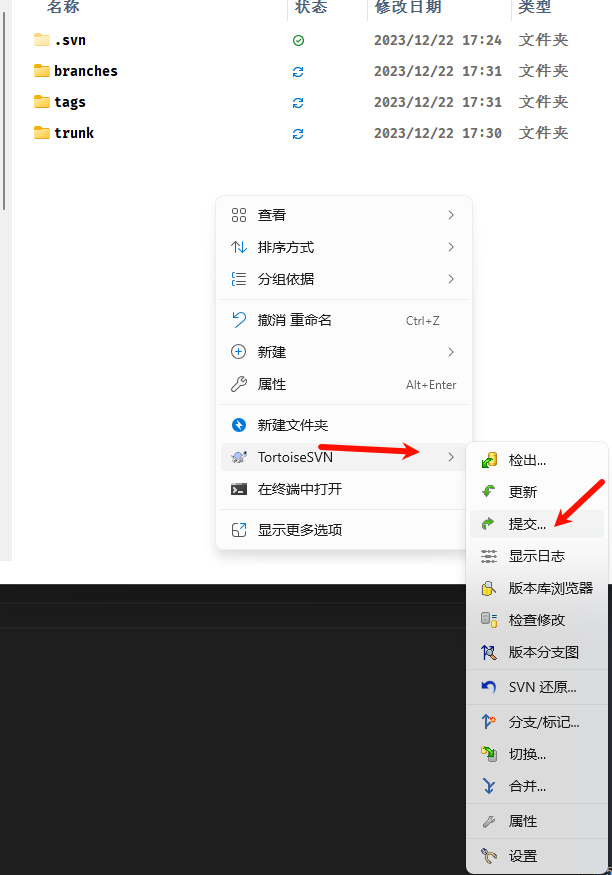Click the plus circle icon for 新建
The height and width of the screenshot is (875, 612).
tap(239, 352)
